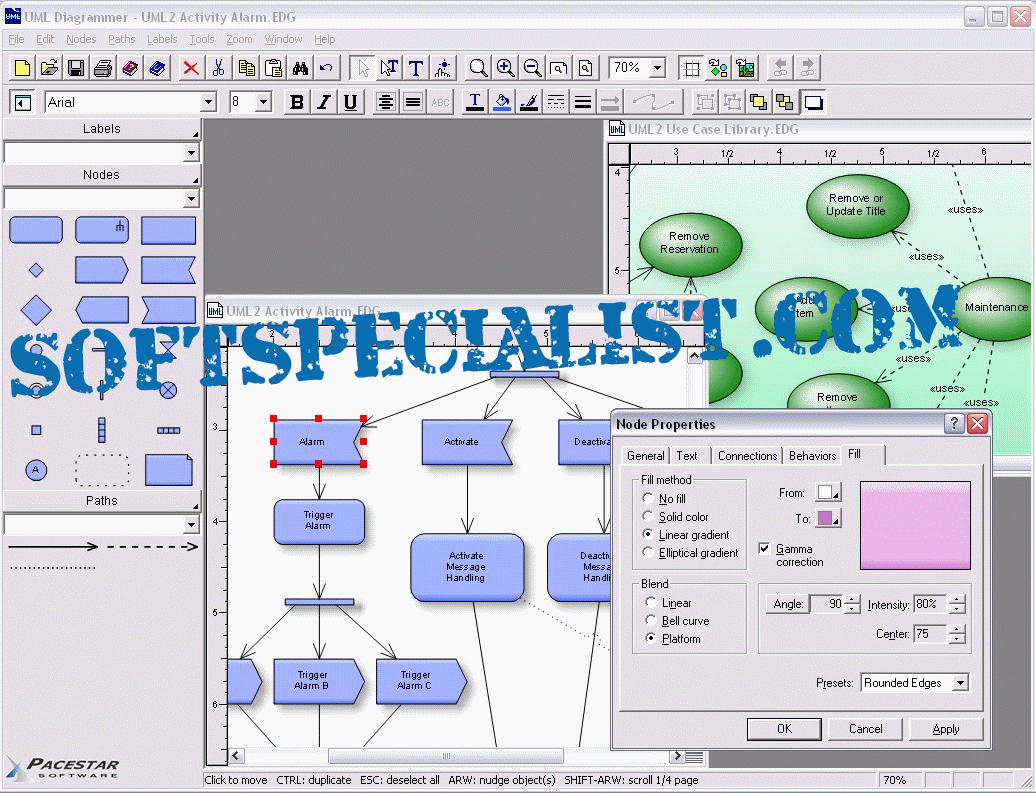Screen dimensions: 1036x793
Task: Expand the 70% zoom level dropdown
Action: pyautogui.click(x=657, y=68)
